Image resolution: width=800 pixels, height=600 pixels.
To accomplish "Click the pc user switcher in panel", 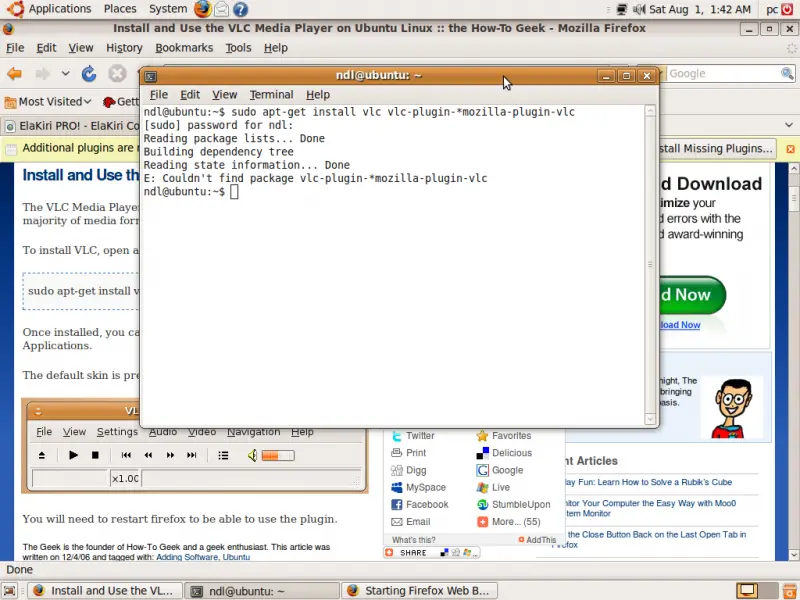I will click(772, 9).
